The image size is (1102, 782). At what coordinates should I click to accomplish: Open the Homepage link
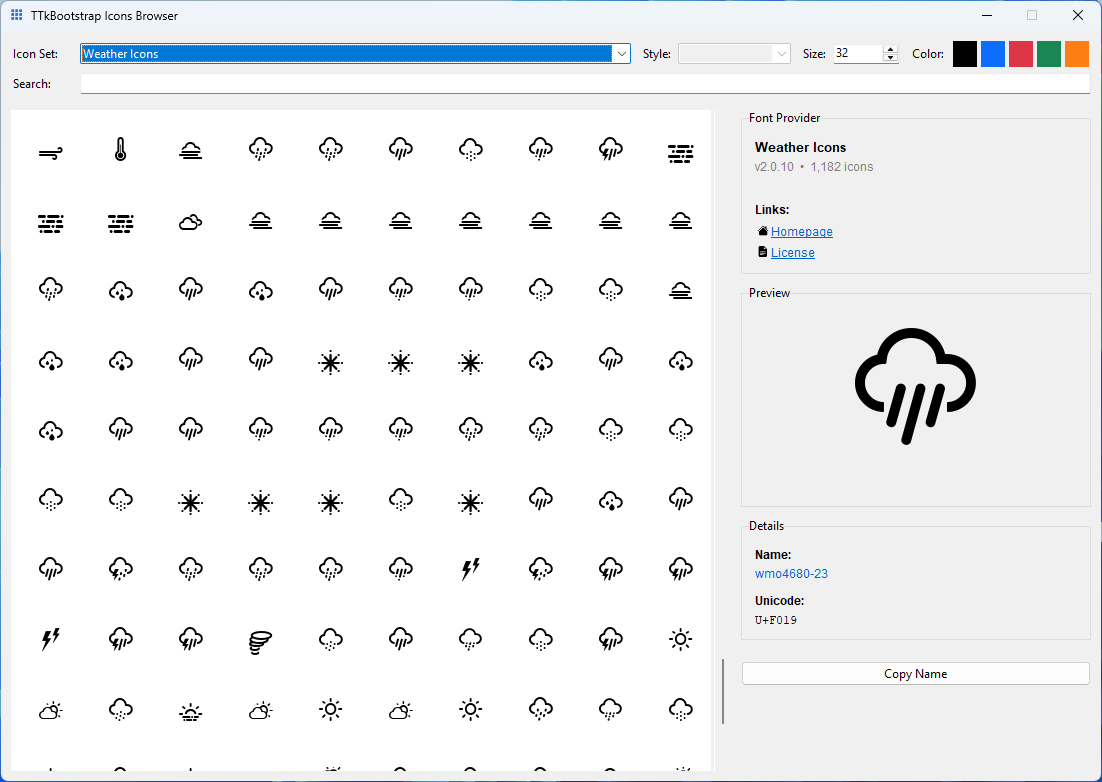pyautogui.click(x=801, y=231)
